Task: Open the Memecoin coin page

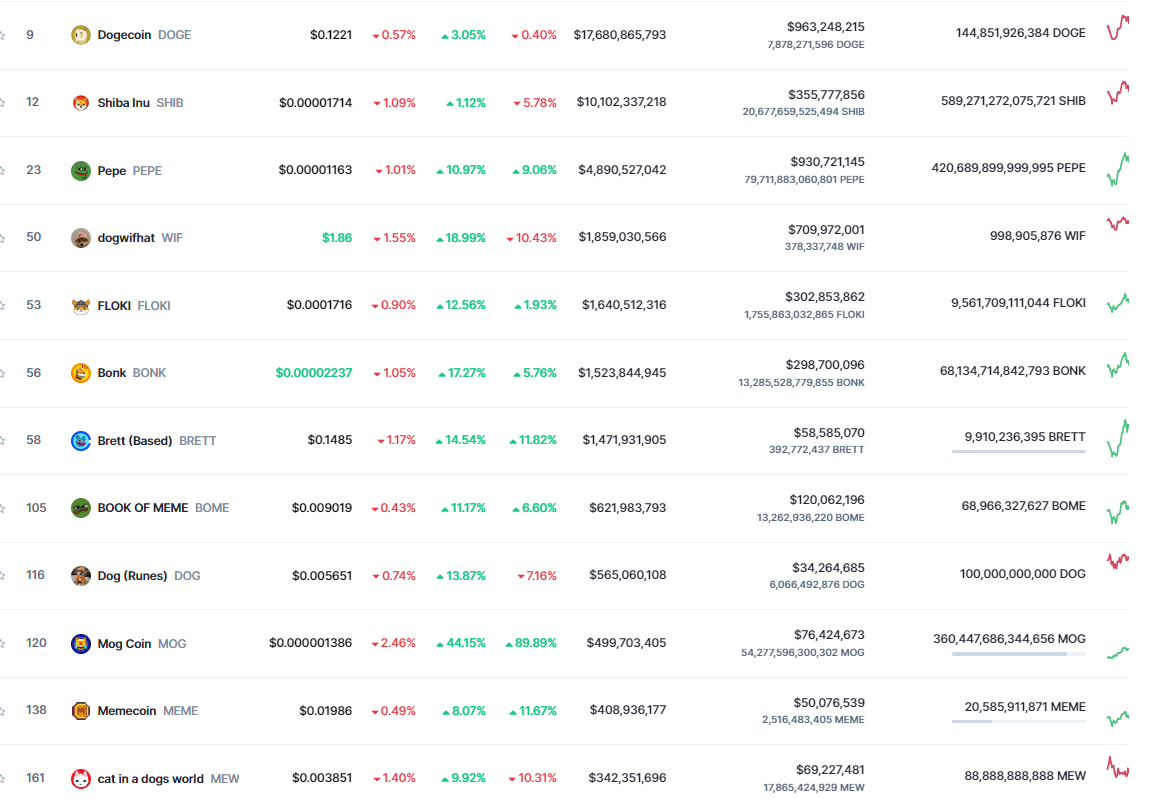Action: click(126, 711)
